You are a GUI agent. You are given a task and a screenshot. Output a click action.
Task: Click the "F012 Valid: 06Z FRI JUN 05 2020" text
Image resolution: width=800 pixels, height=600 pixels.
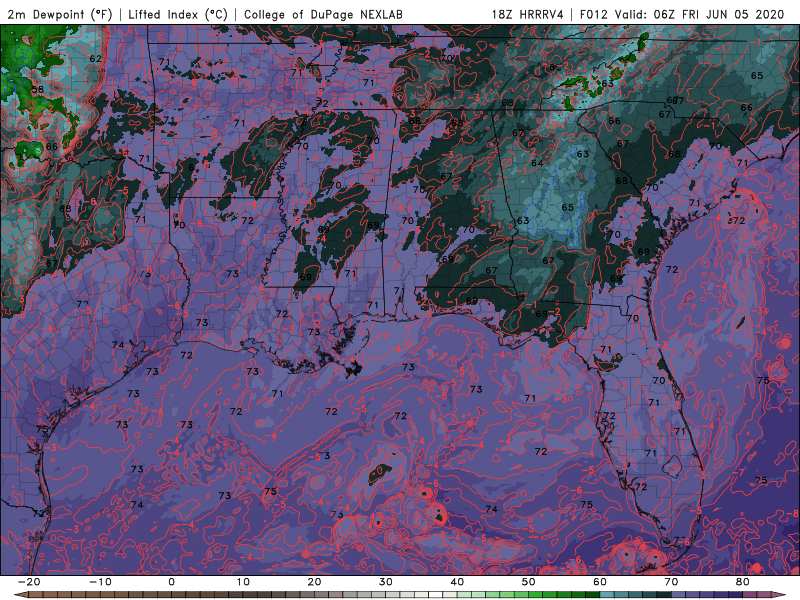click(x=682, y=14)
